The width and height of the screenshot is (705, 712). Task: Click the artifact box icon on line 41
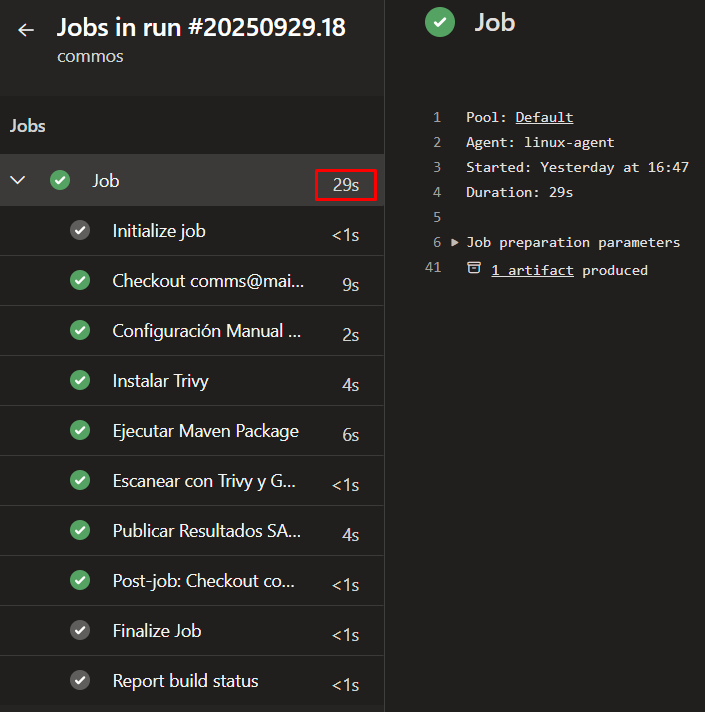(x=473, y=269)
